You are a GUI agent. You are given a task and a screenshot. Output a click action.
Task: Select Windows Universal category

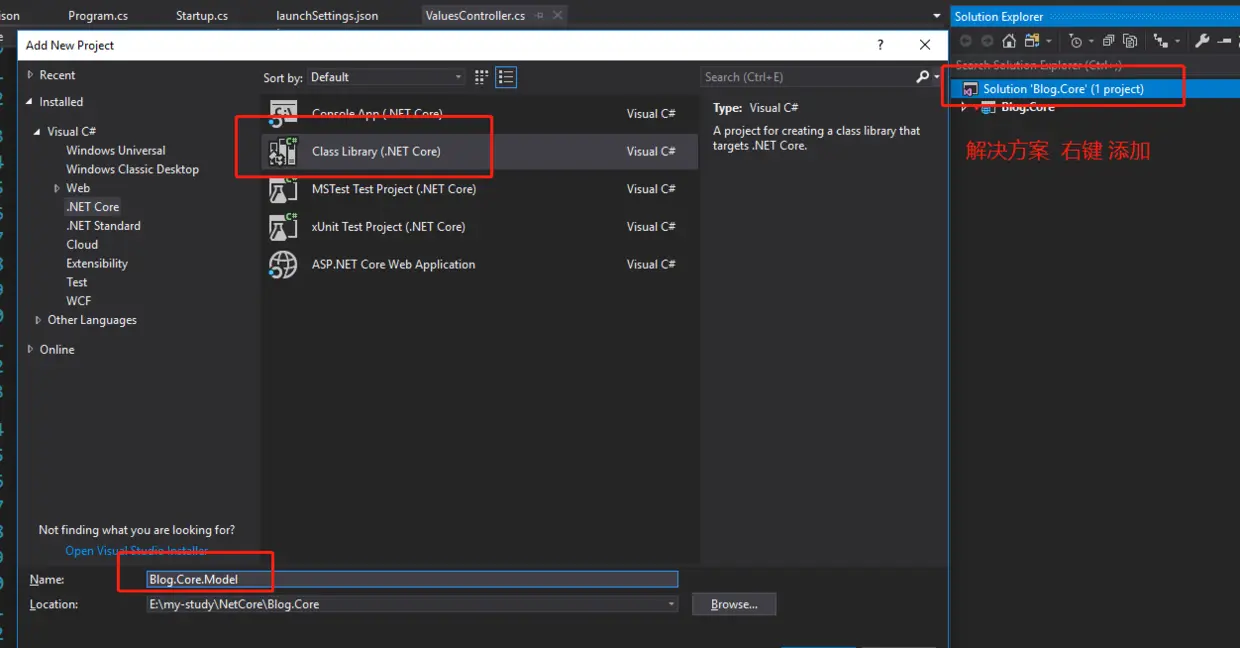click(x=116, y=150)
